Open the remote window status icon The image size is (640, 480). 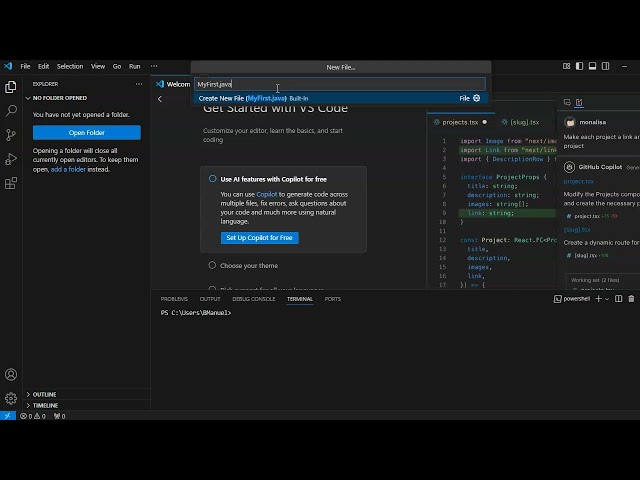point(8,416)
